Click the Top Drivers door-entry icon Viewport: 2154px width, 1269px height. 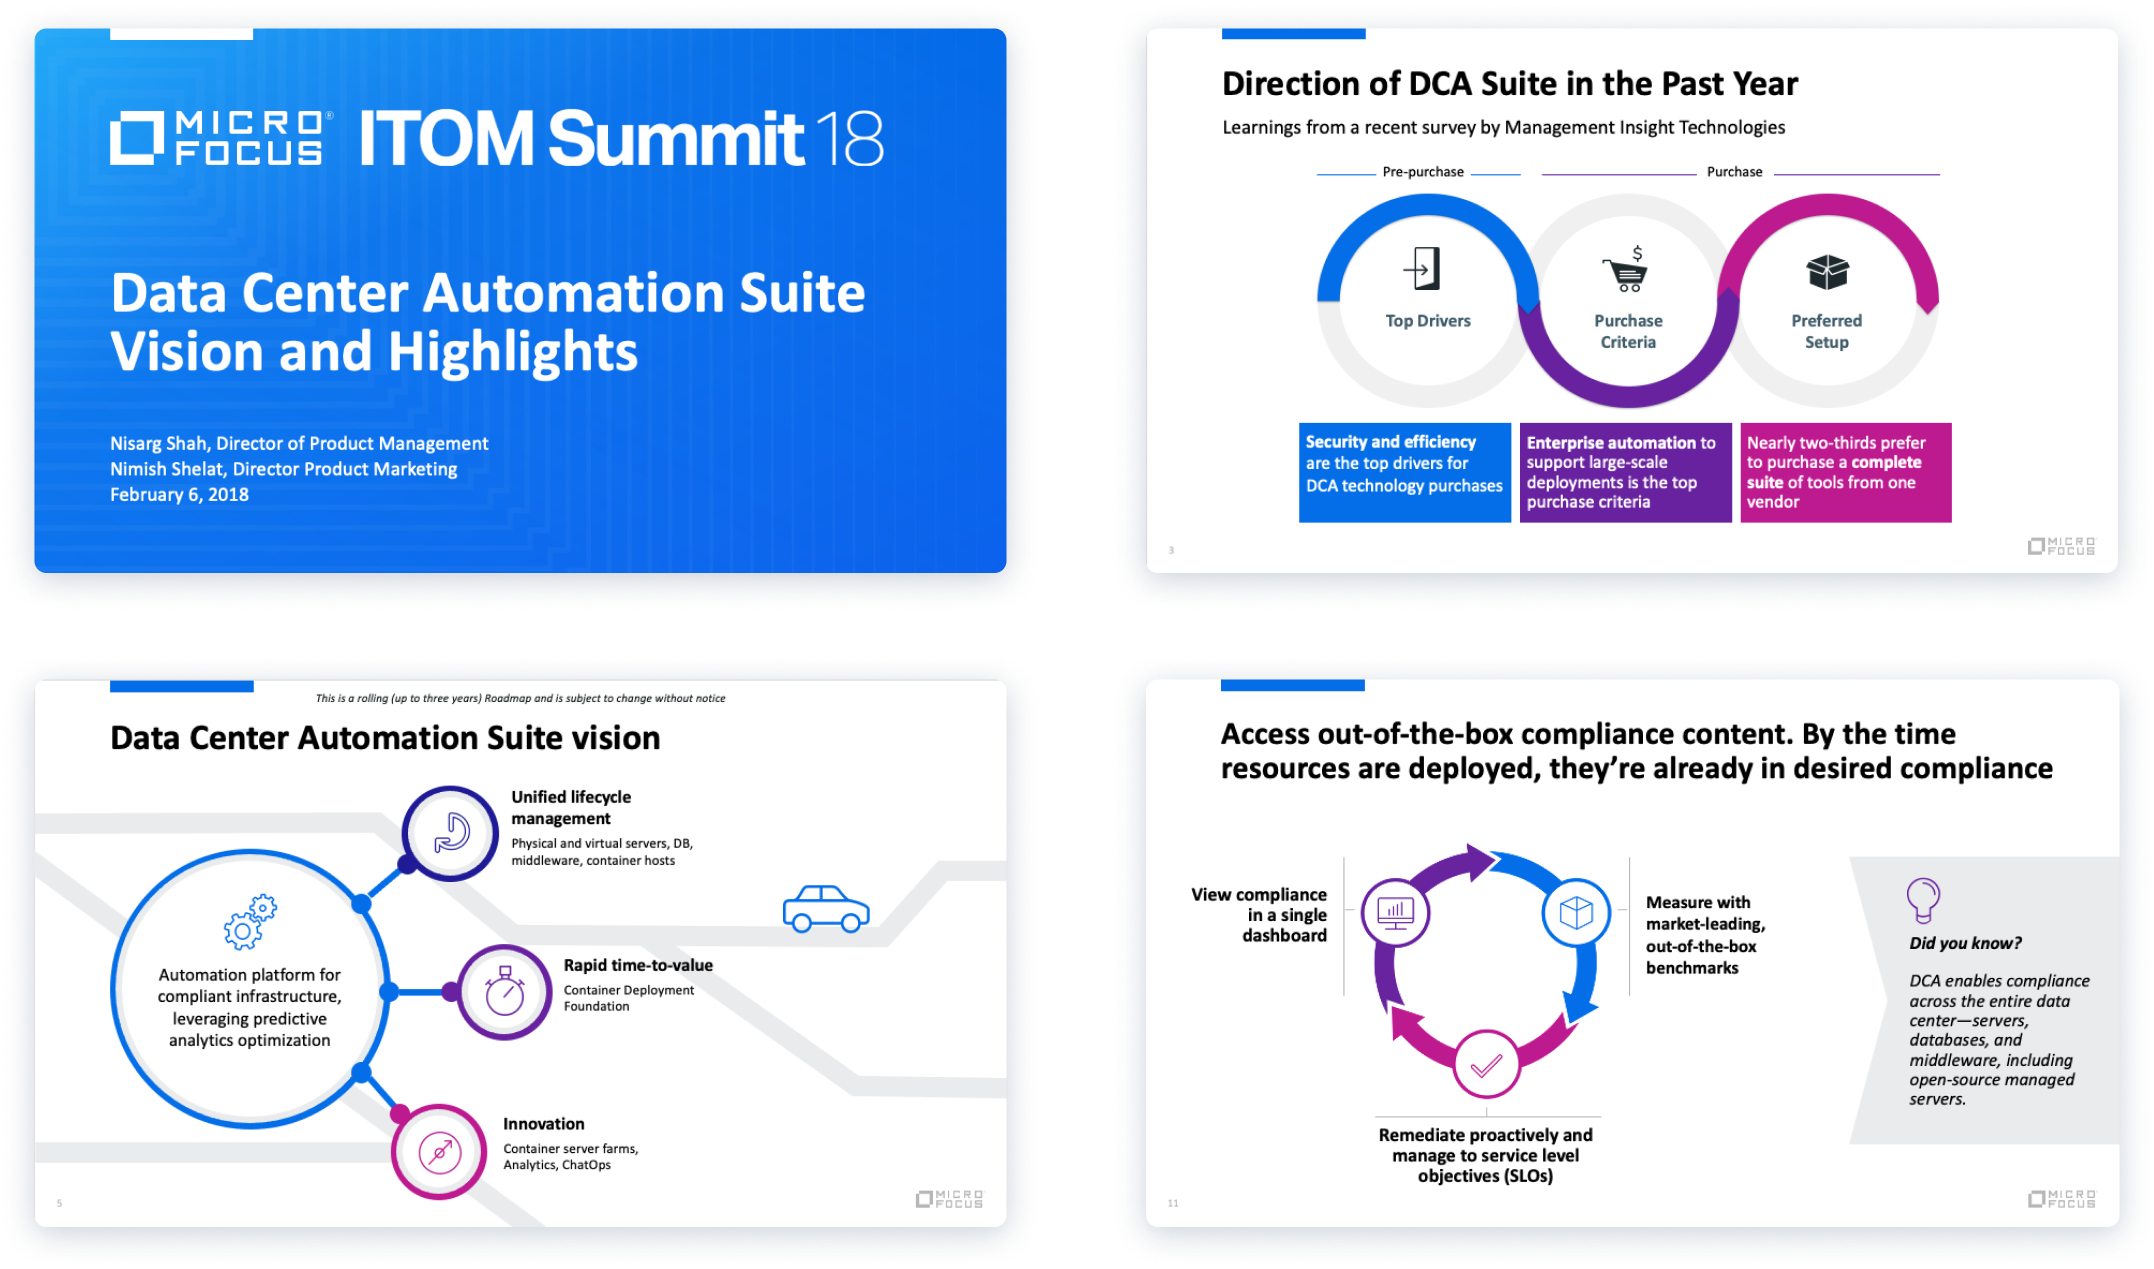tap(1422, 268)
